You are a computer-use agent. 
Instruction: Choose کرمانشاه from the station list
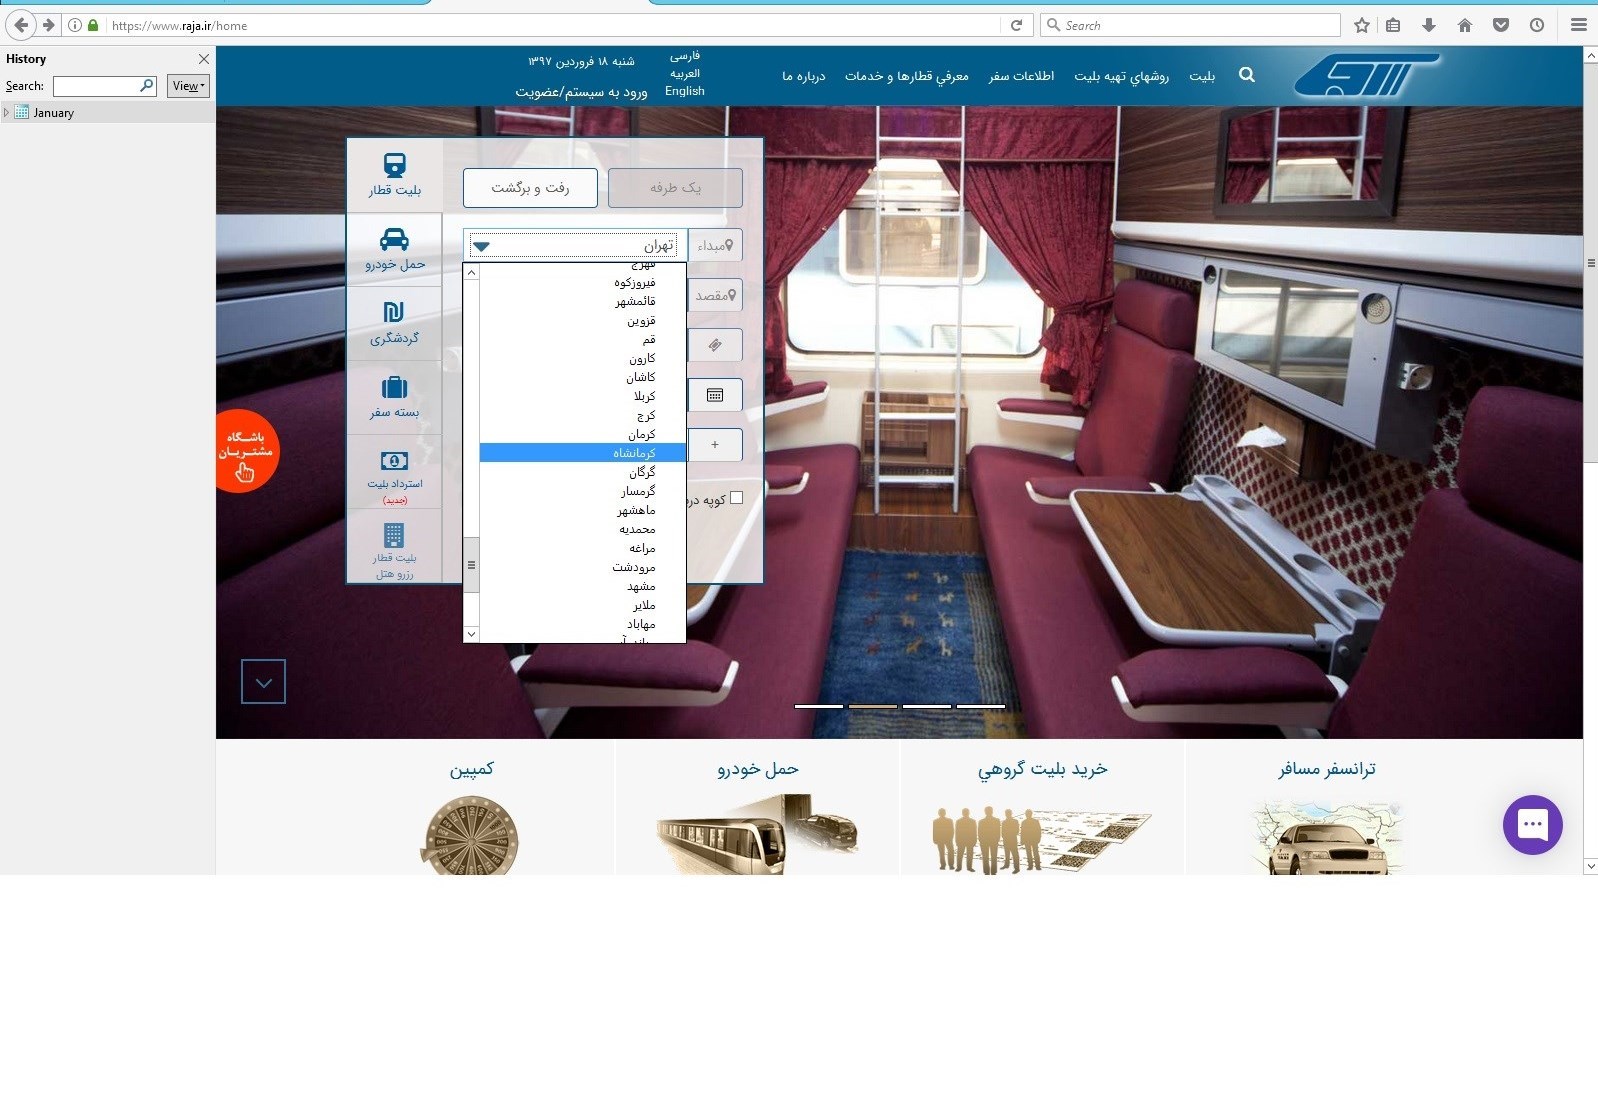pyautogui.click(x=634, y=453)
